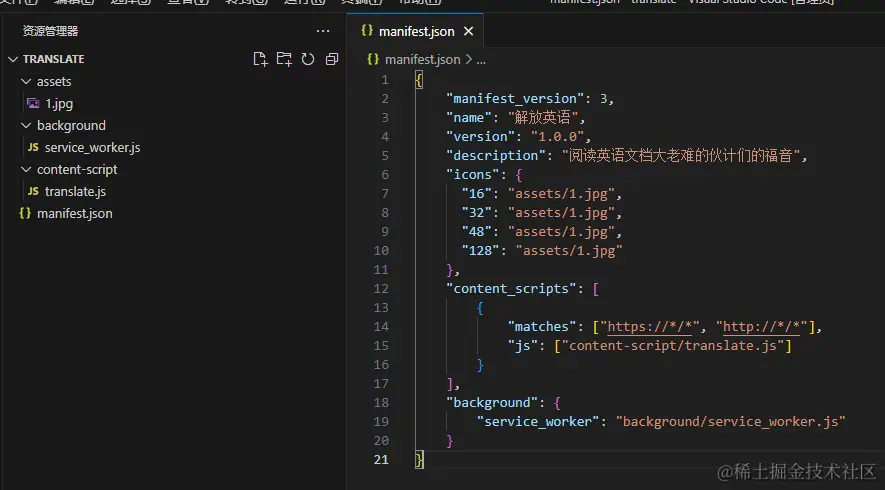Open the explorer more actions ellipsis
Image resolution: width=885 pixels, height=490 pixels.
tap(323, 31)
